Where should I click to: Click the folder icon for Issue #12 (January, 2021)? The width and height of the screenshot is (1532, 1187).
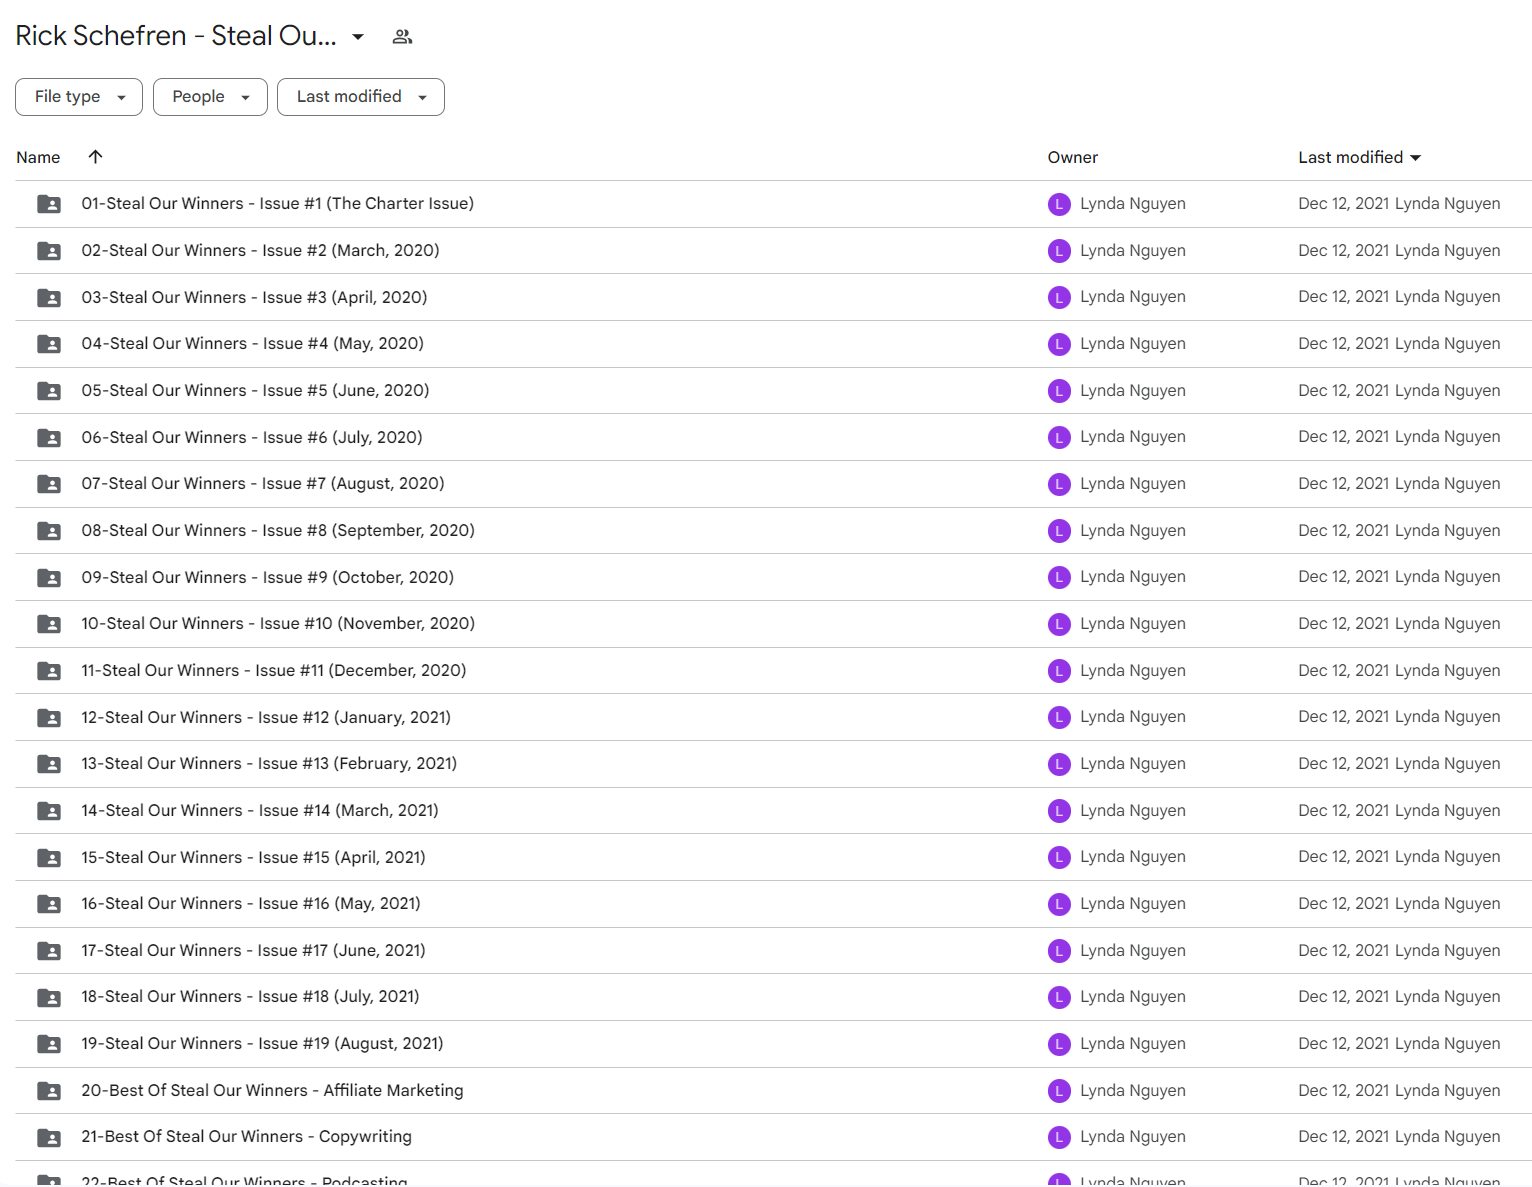coord(49,718)
